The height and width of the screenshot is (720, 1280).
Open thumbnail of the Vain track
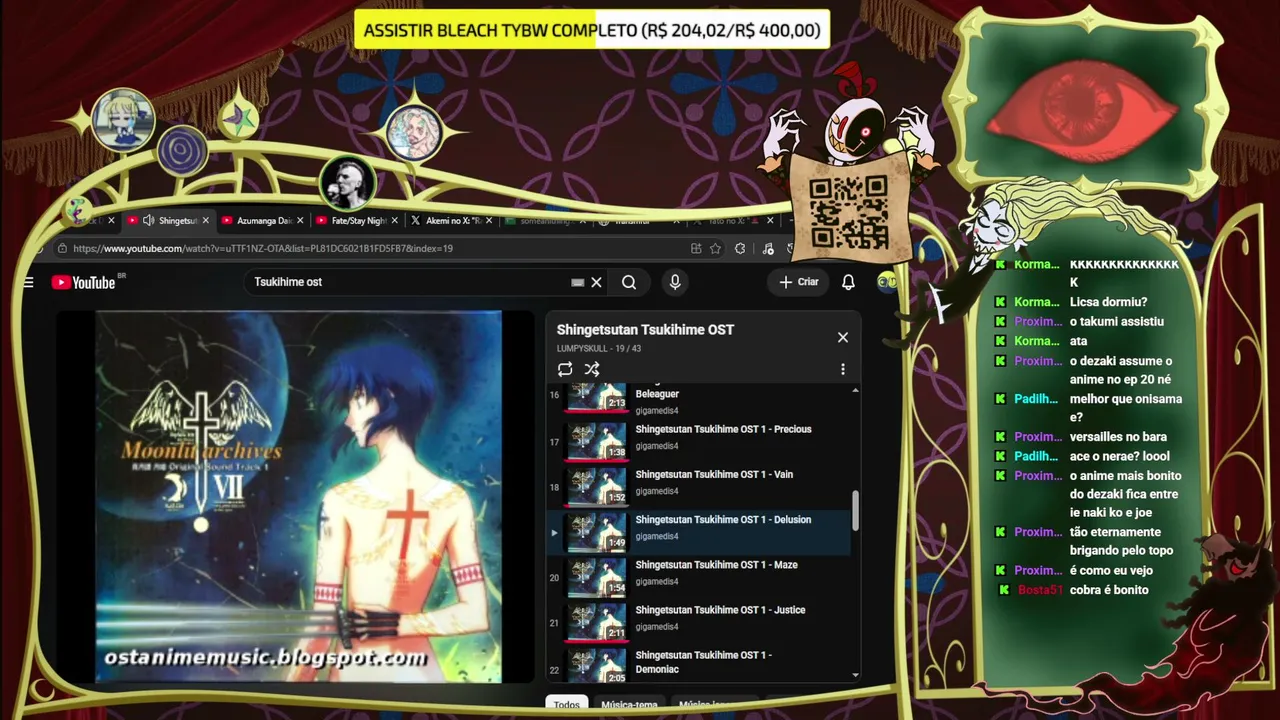click(x=597, y=486)
